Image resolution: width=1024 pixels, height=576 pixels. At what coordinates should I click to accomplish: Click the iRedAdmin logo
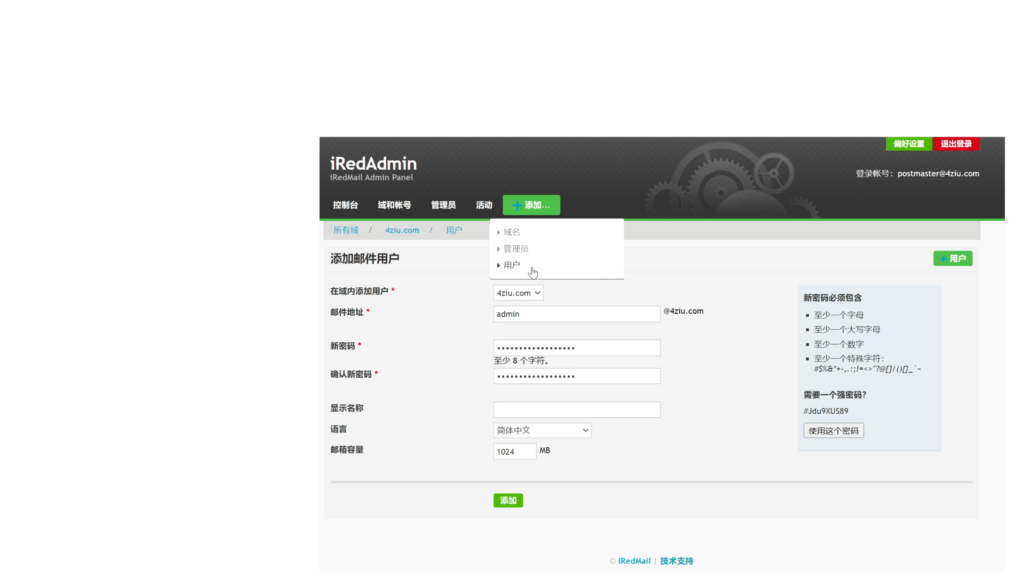(x=373, y=164)
